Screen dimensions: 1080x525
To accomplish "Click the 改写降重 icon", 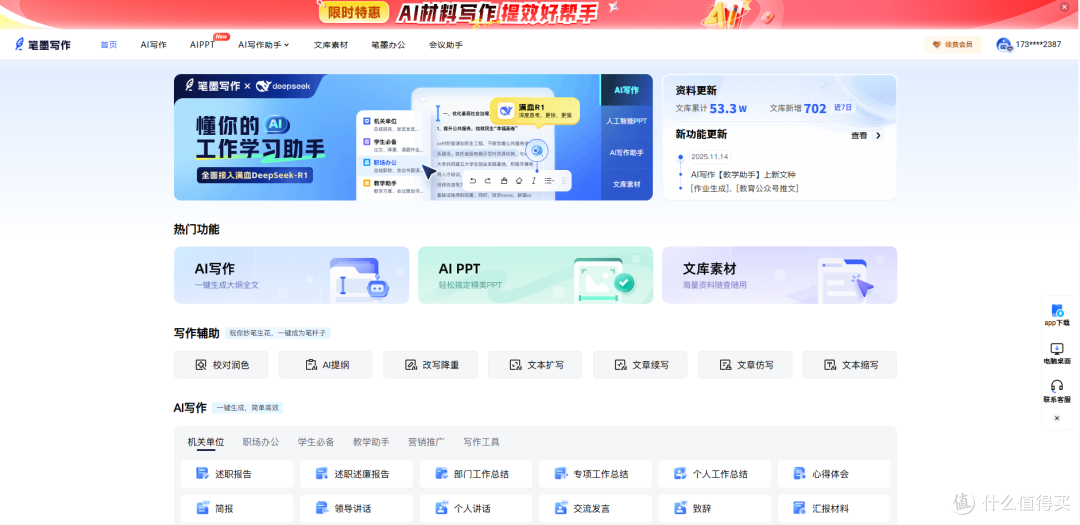I will [411, 365].
